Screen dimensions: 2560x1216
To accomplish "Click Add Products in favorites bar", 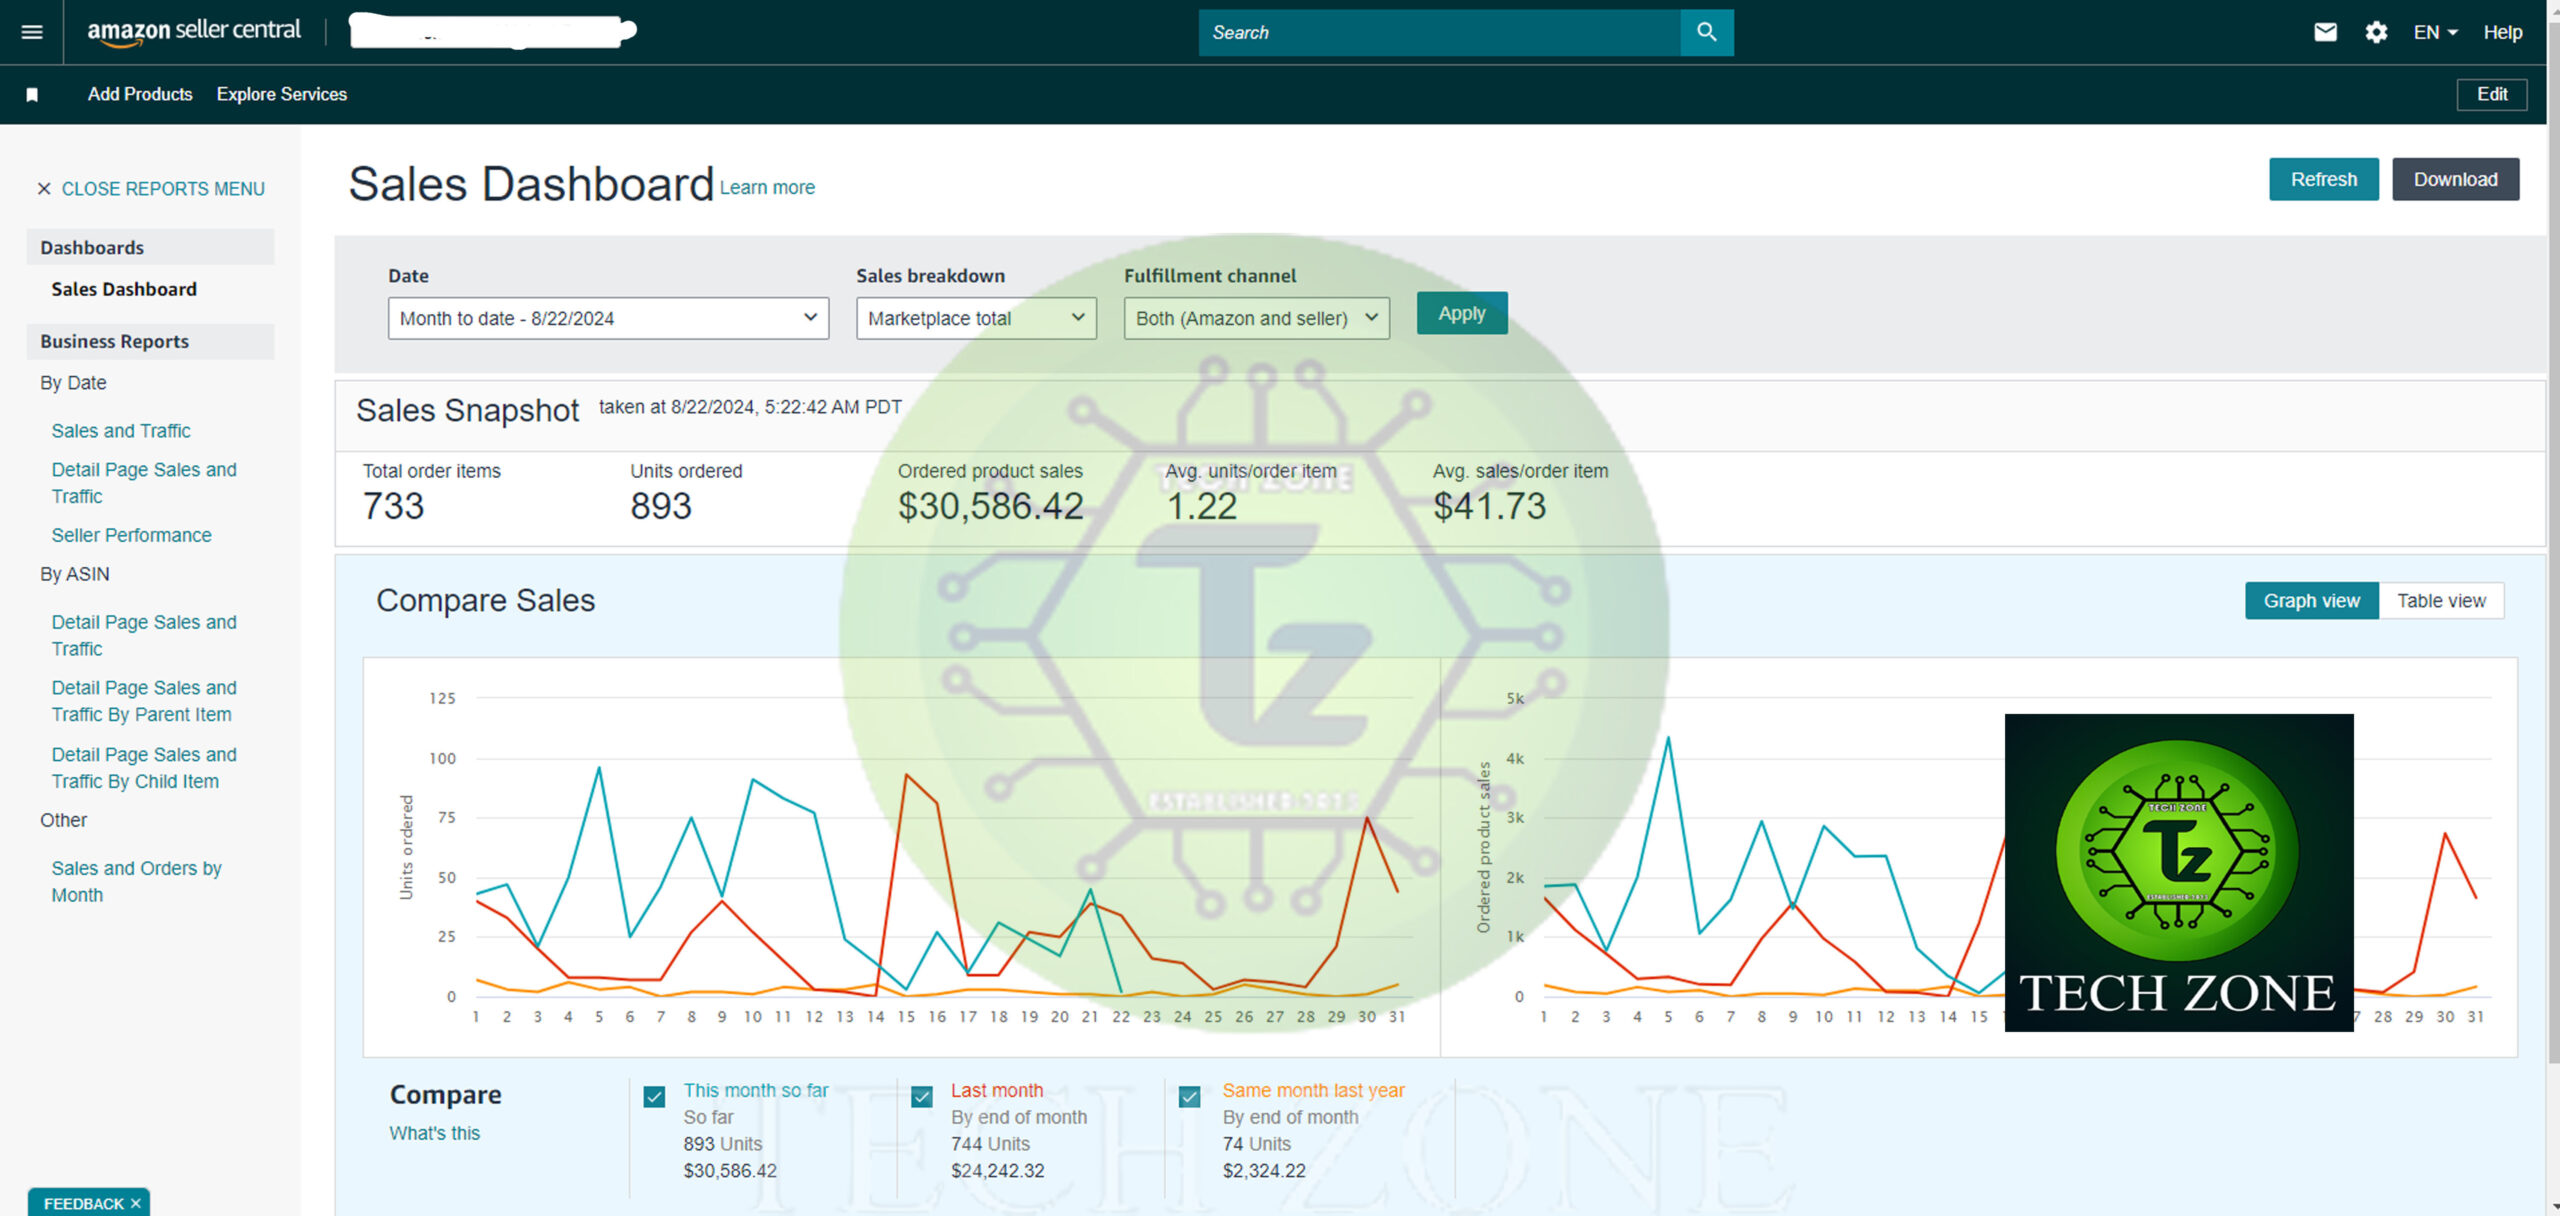I will point(140,94).
